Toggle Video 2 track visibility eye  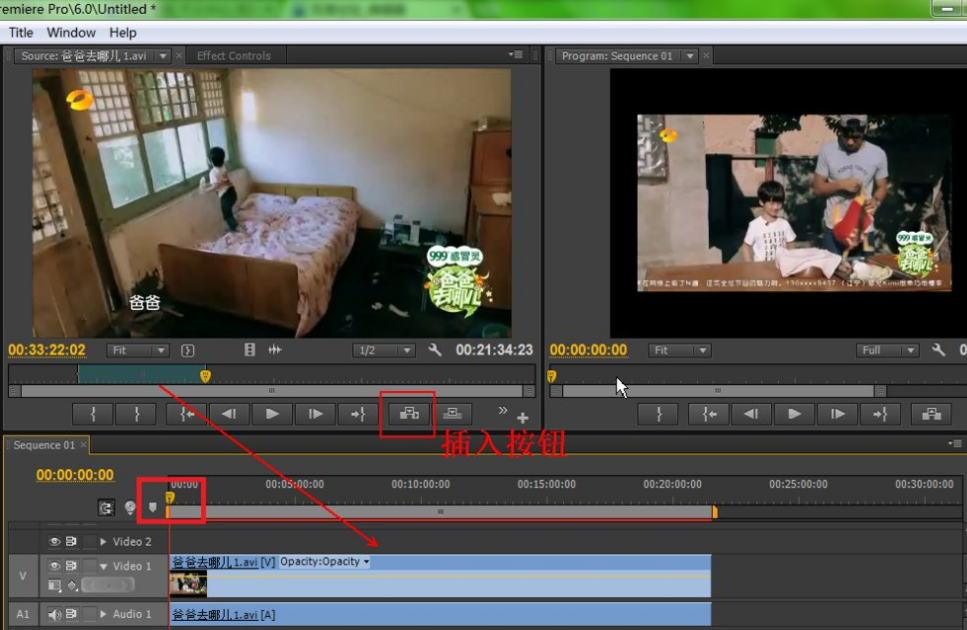click(x=54, y=541)
